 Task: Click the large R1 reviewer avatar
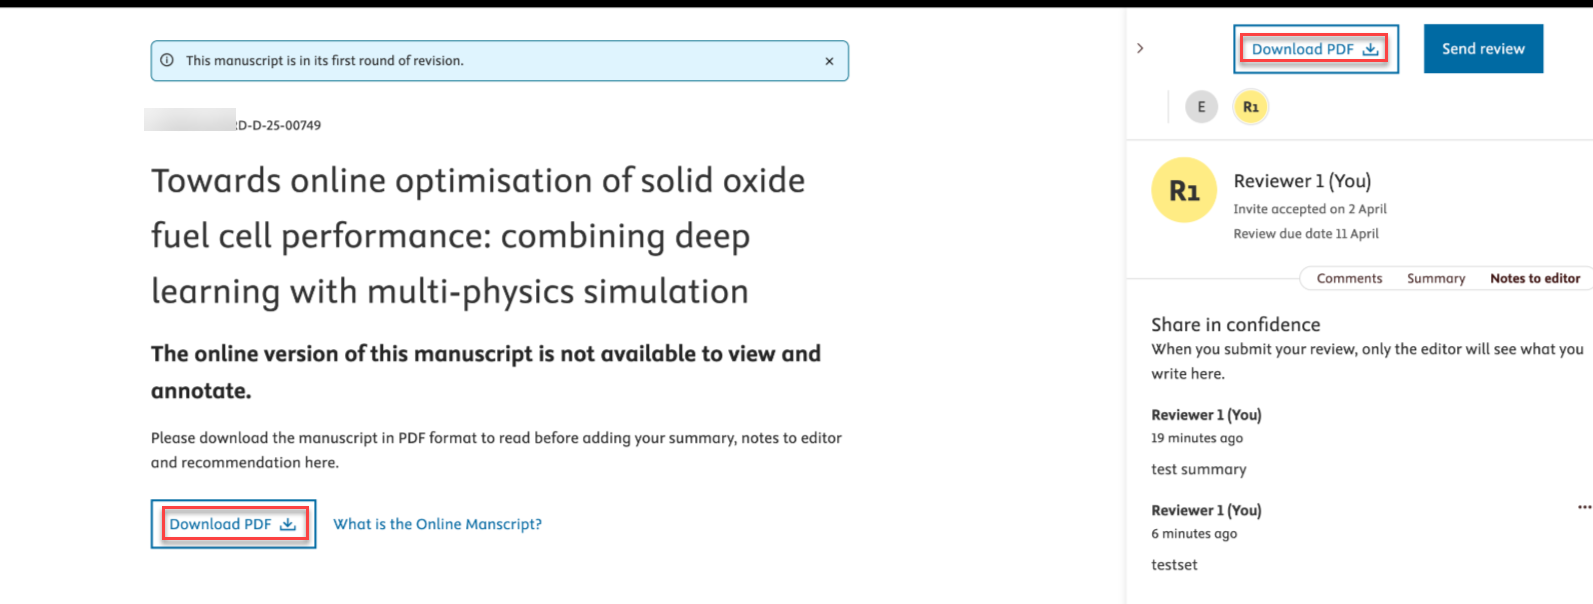[x=1184, y=190]
